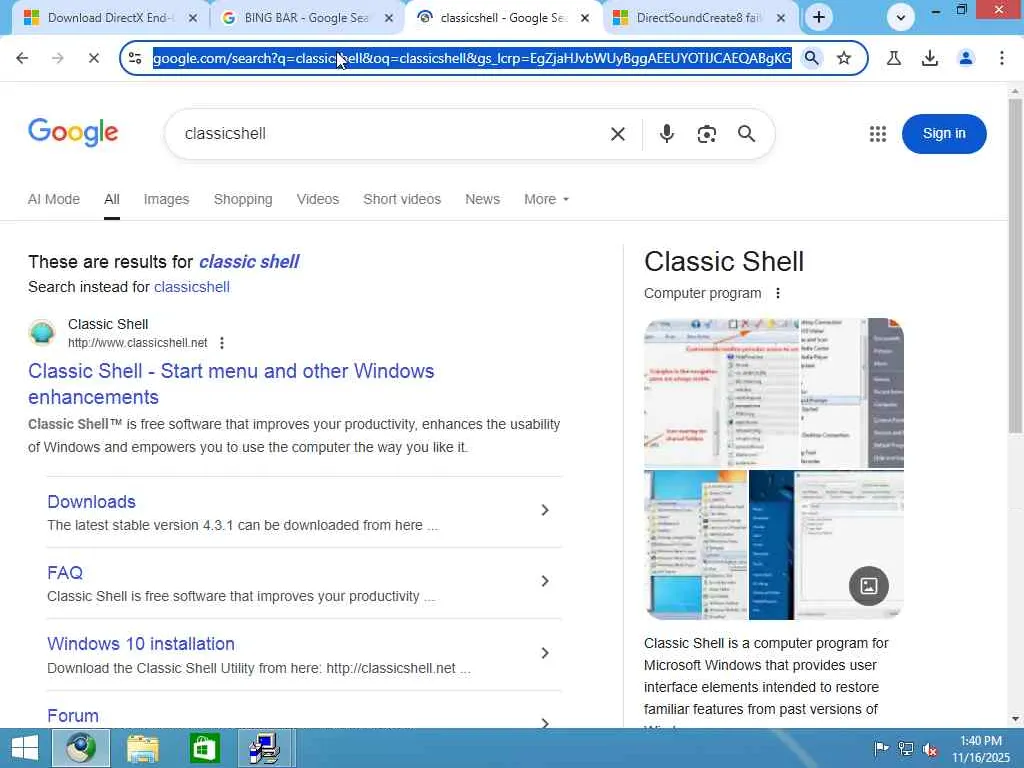Image resolution: width=1024 pixels, height=768 pixels.
Task: Open the downloads icon in the toolbar
Action: [x=929, y=58]
